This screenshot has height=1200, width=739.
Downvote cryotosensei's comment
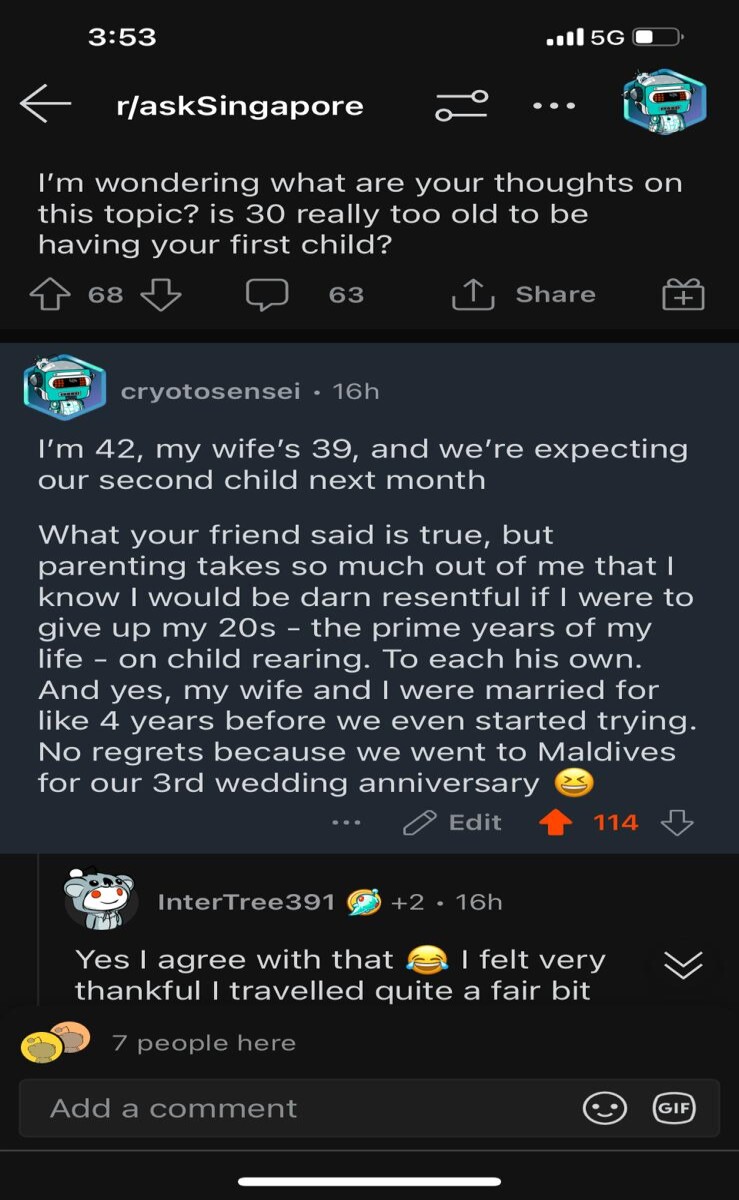point(678,822)
